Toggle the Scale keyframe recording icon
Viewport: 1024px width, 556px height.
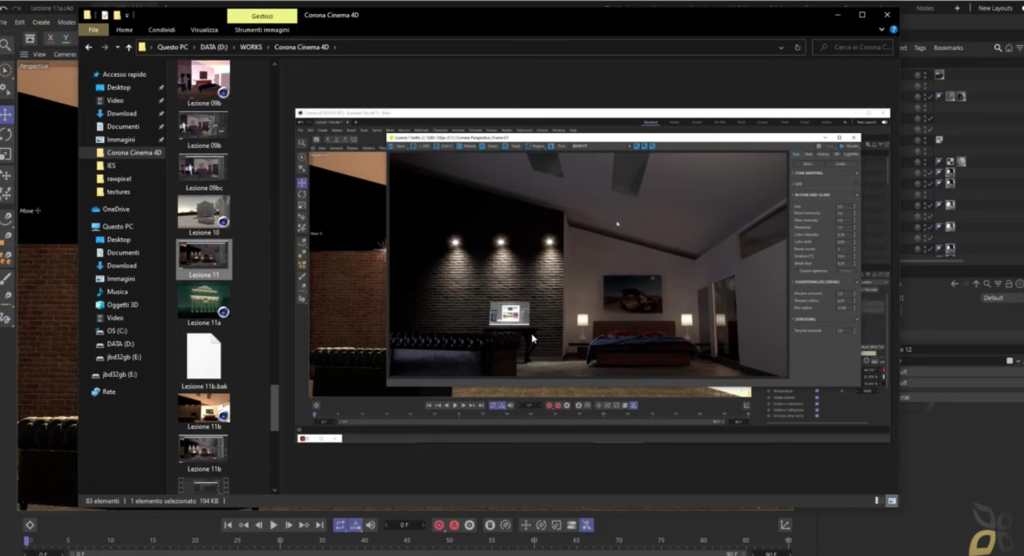coord(556,525)
